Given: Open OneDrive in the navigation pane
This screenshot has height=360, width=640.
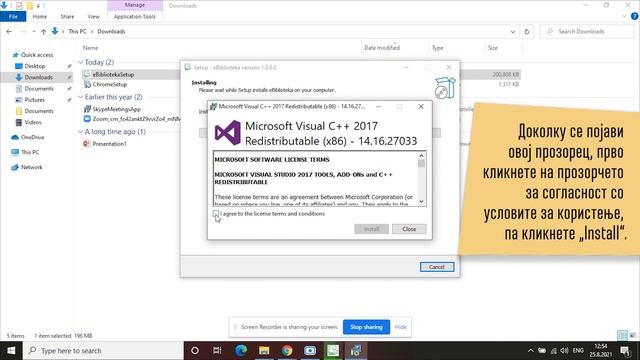Looking at the screenshot, I should click(32, 137).
